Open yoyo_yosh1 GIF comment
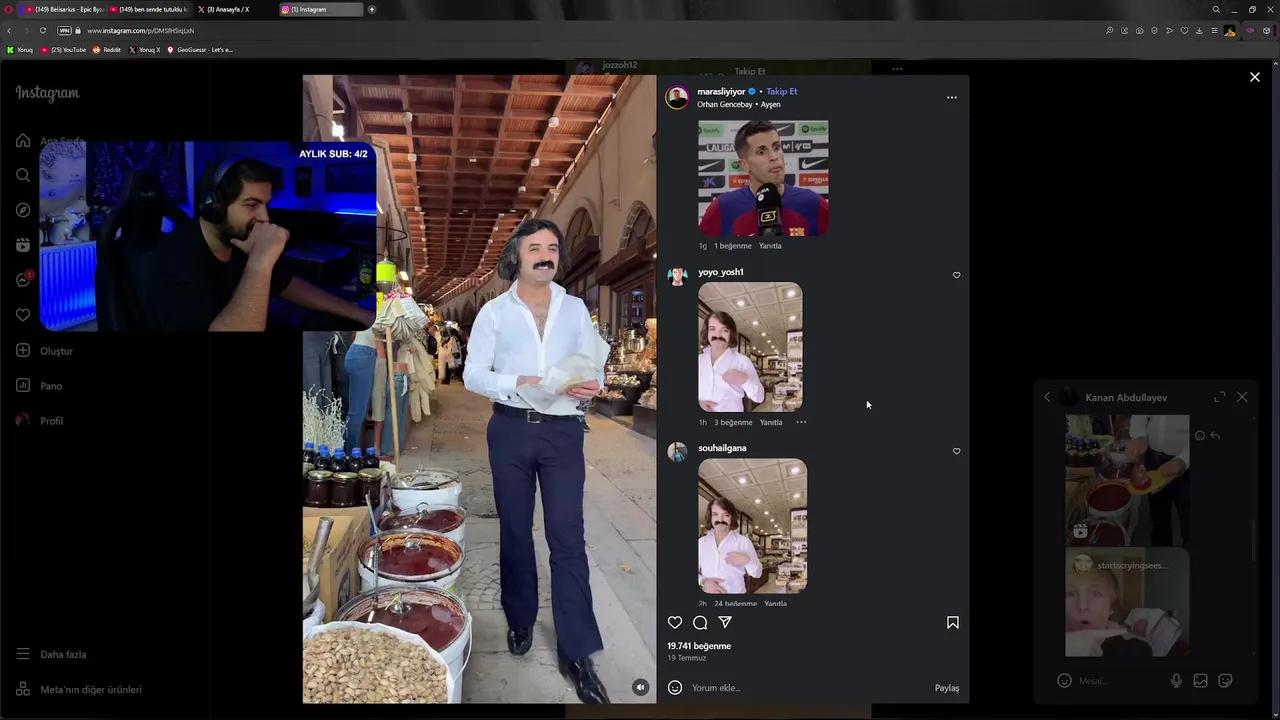This screenshot has width=1280, height=720. (750, 347)
